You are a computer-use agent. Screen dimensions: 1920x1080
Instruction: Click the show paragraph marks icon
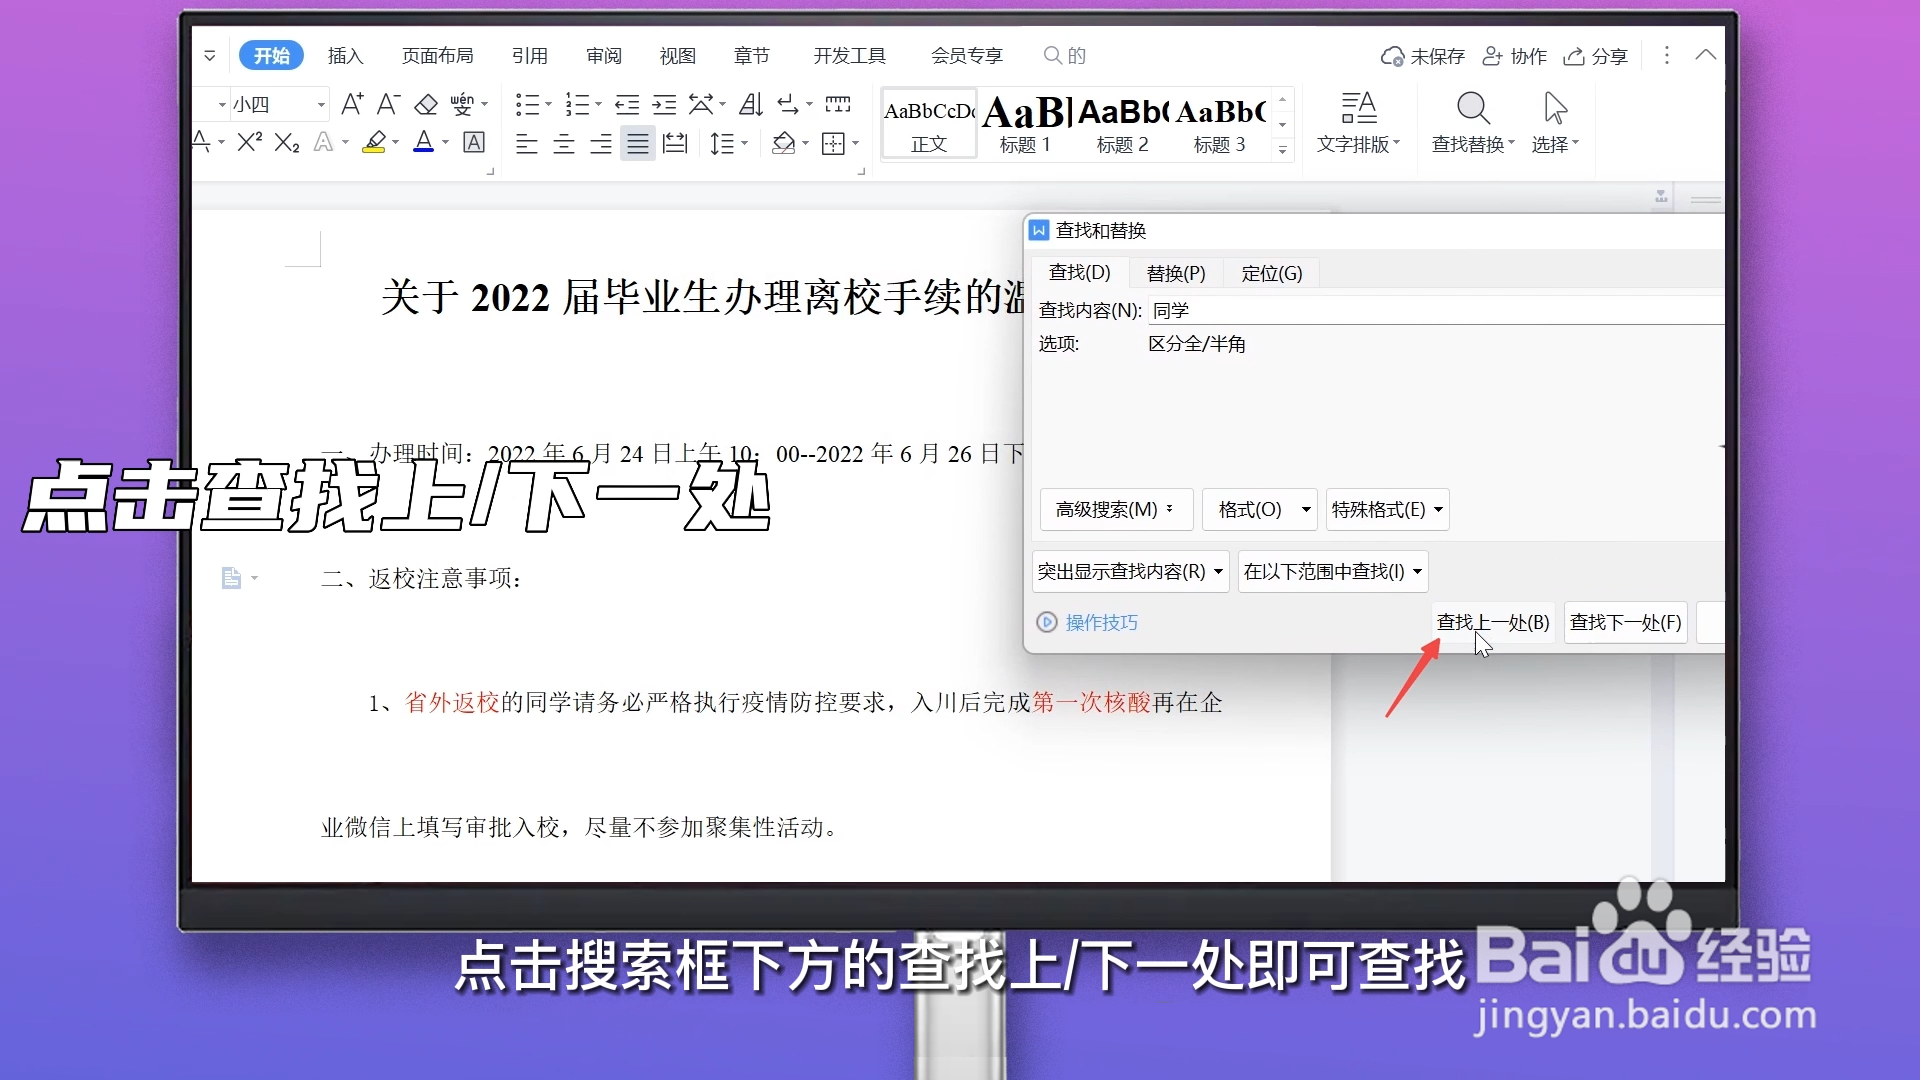[x=788, y=104]
